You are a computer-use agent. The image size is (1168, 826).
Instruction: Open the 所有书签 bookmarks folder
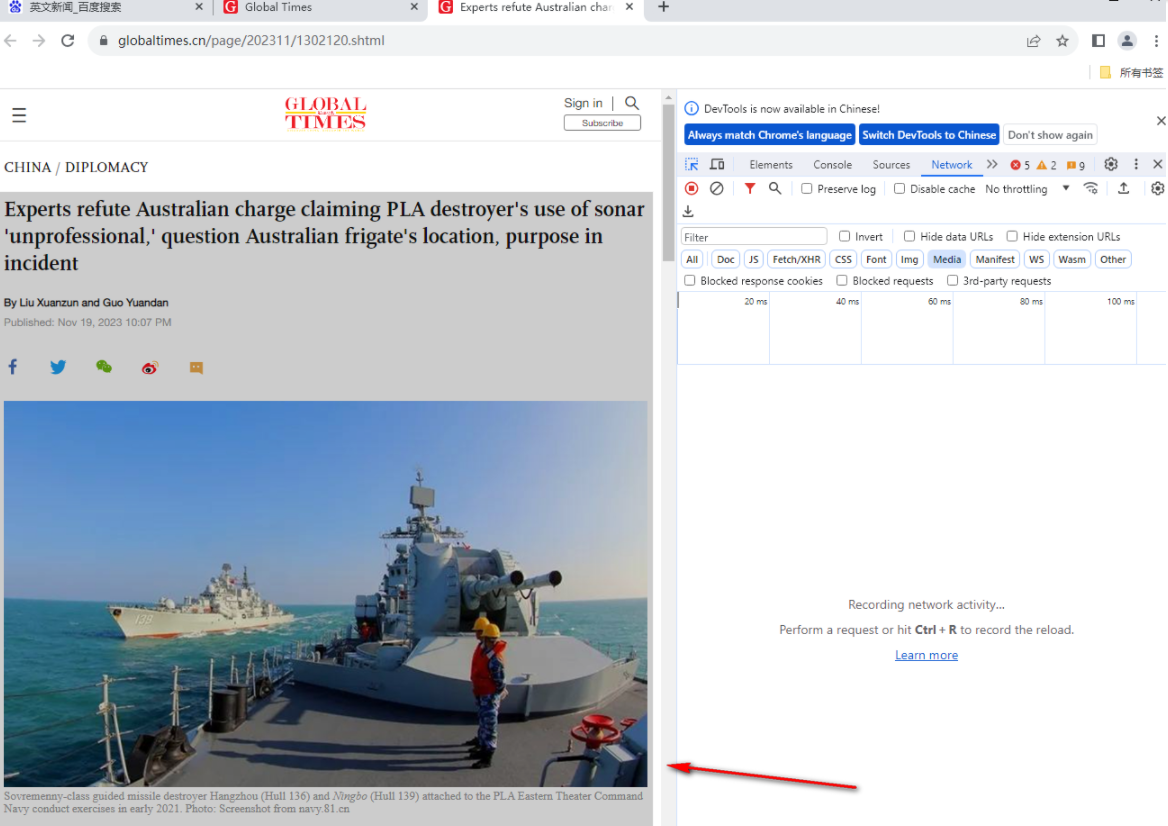point(1131,72)
